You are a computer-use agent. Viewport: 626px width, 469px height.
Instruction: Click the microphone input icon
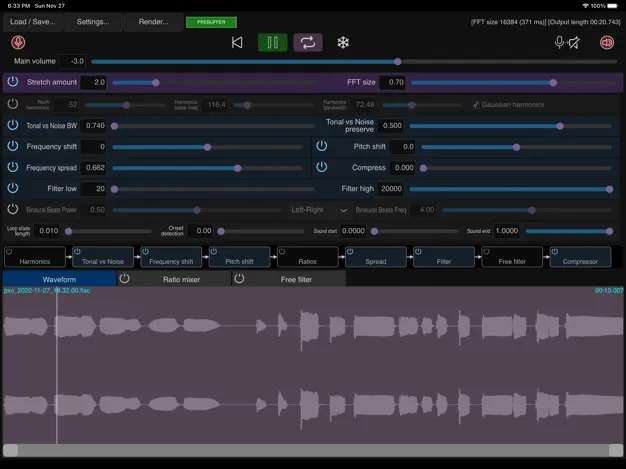pos(560,42)
